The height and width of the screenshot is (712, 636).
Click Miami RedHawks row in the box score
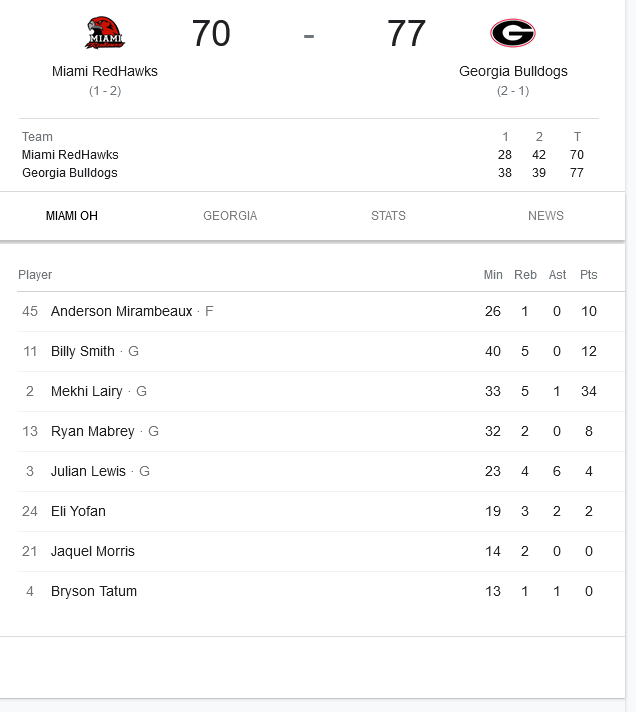pos(303,155)
